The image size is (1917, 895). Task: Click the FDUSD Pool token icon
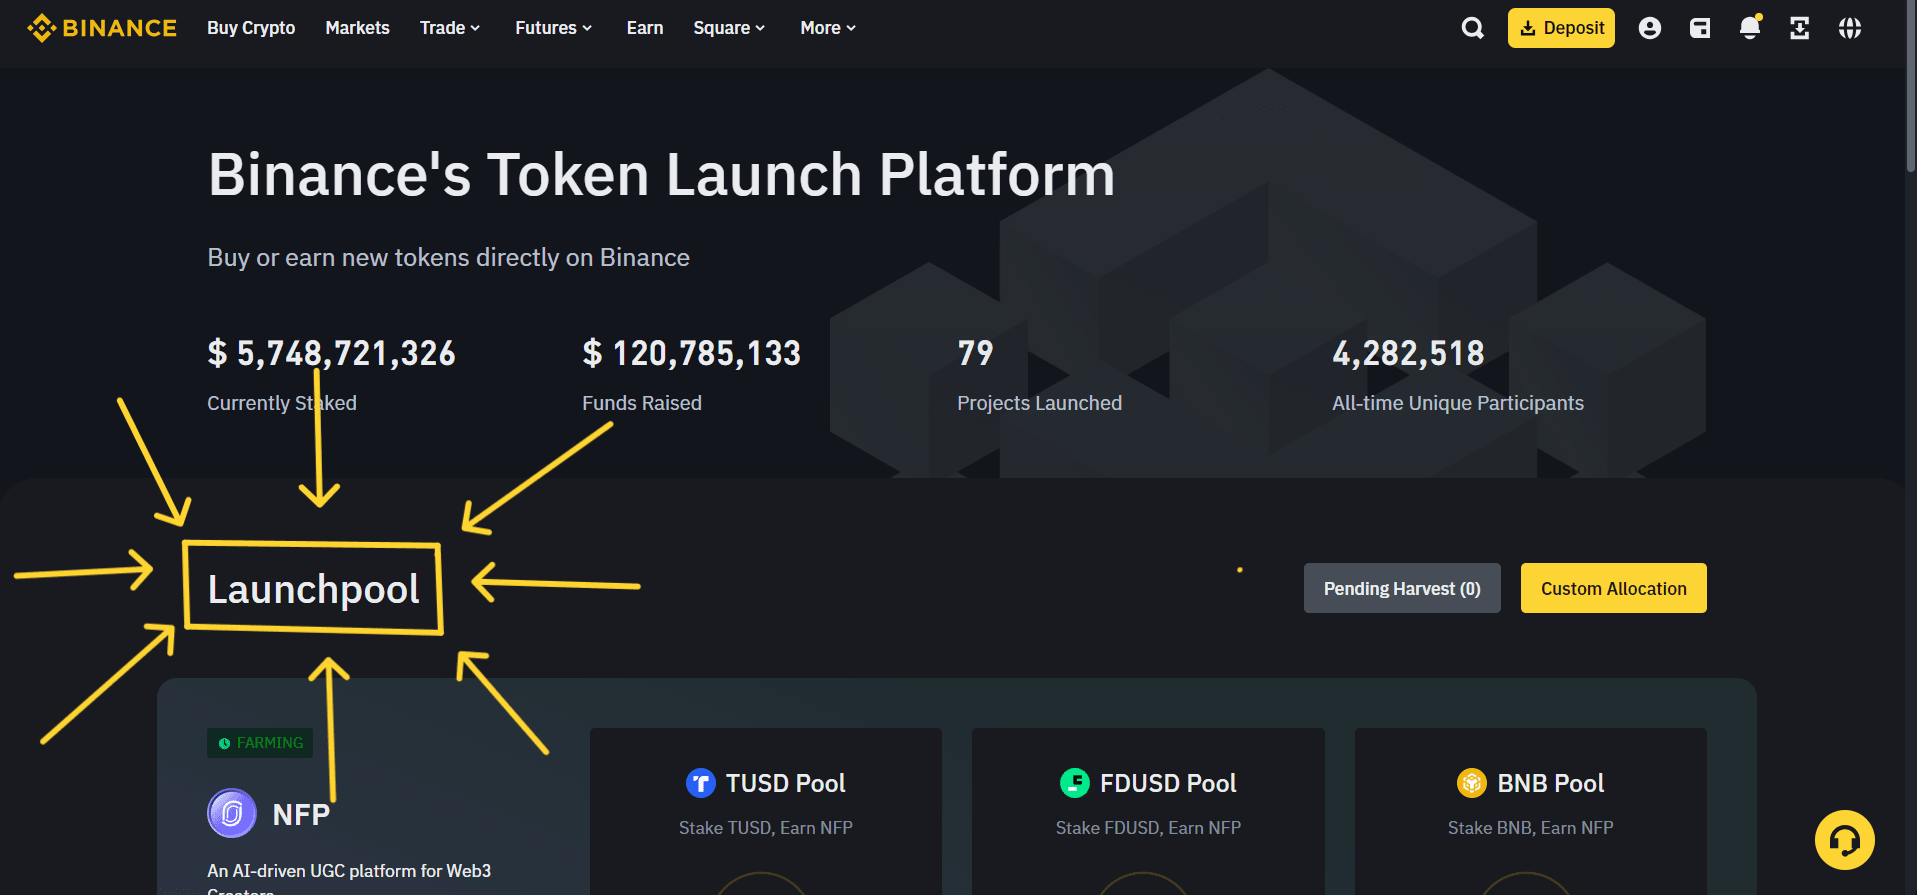click(x=1075, y=783)
